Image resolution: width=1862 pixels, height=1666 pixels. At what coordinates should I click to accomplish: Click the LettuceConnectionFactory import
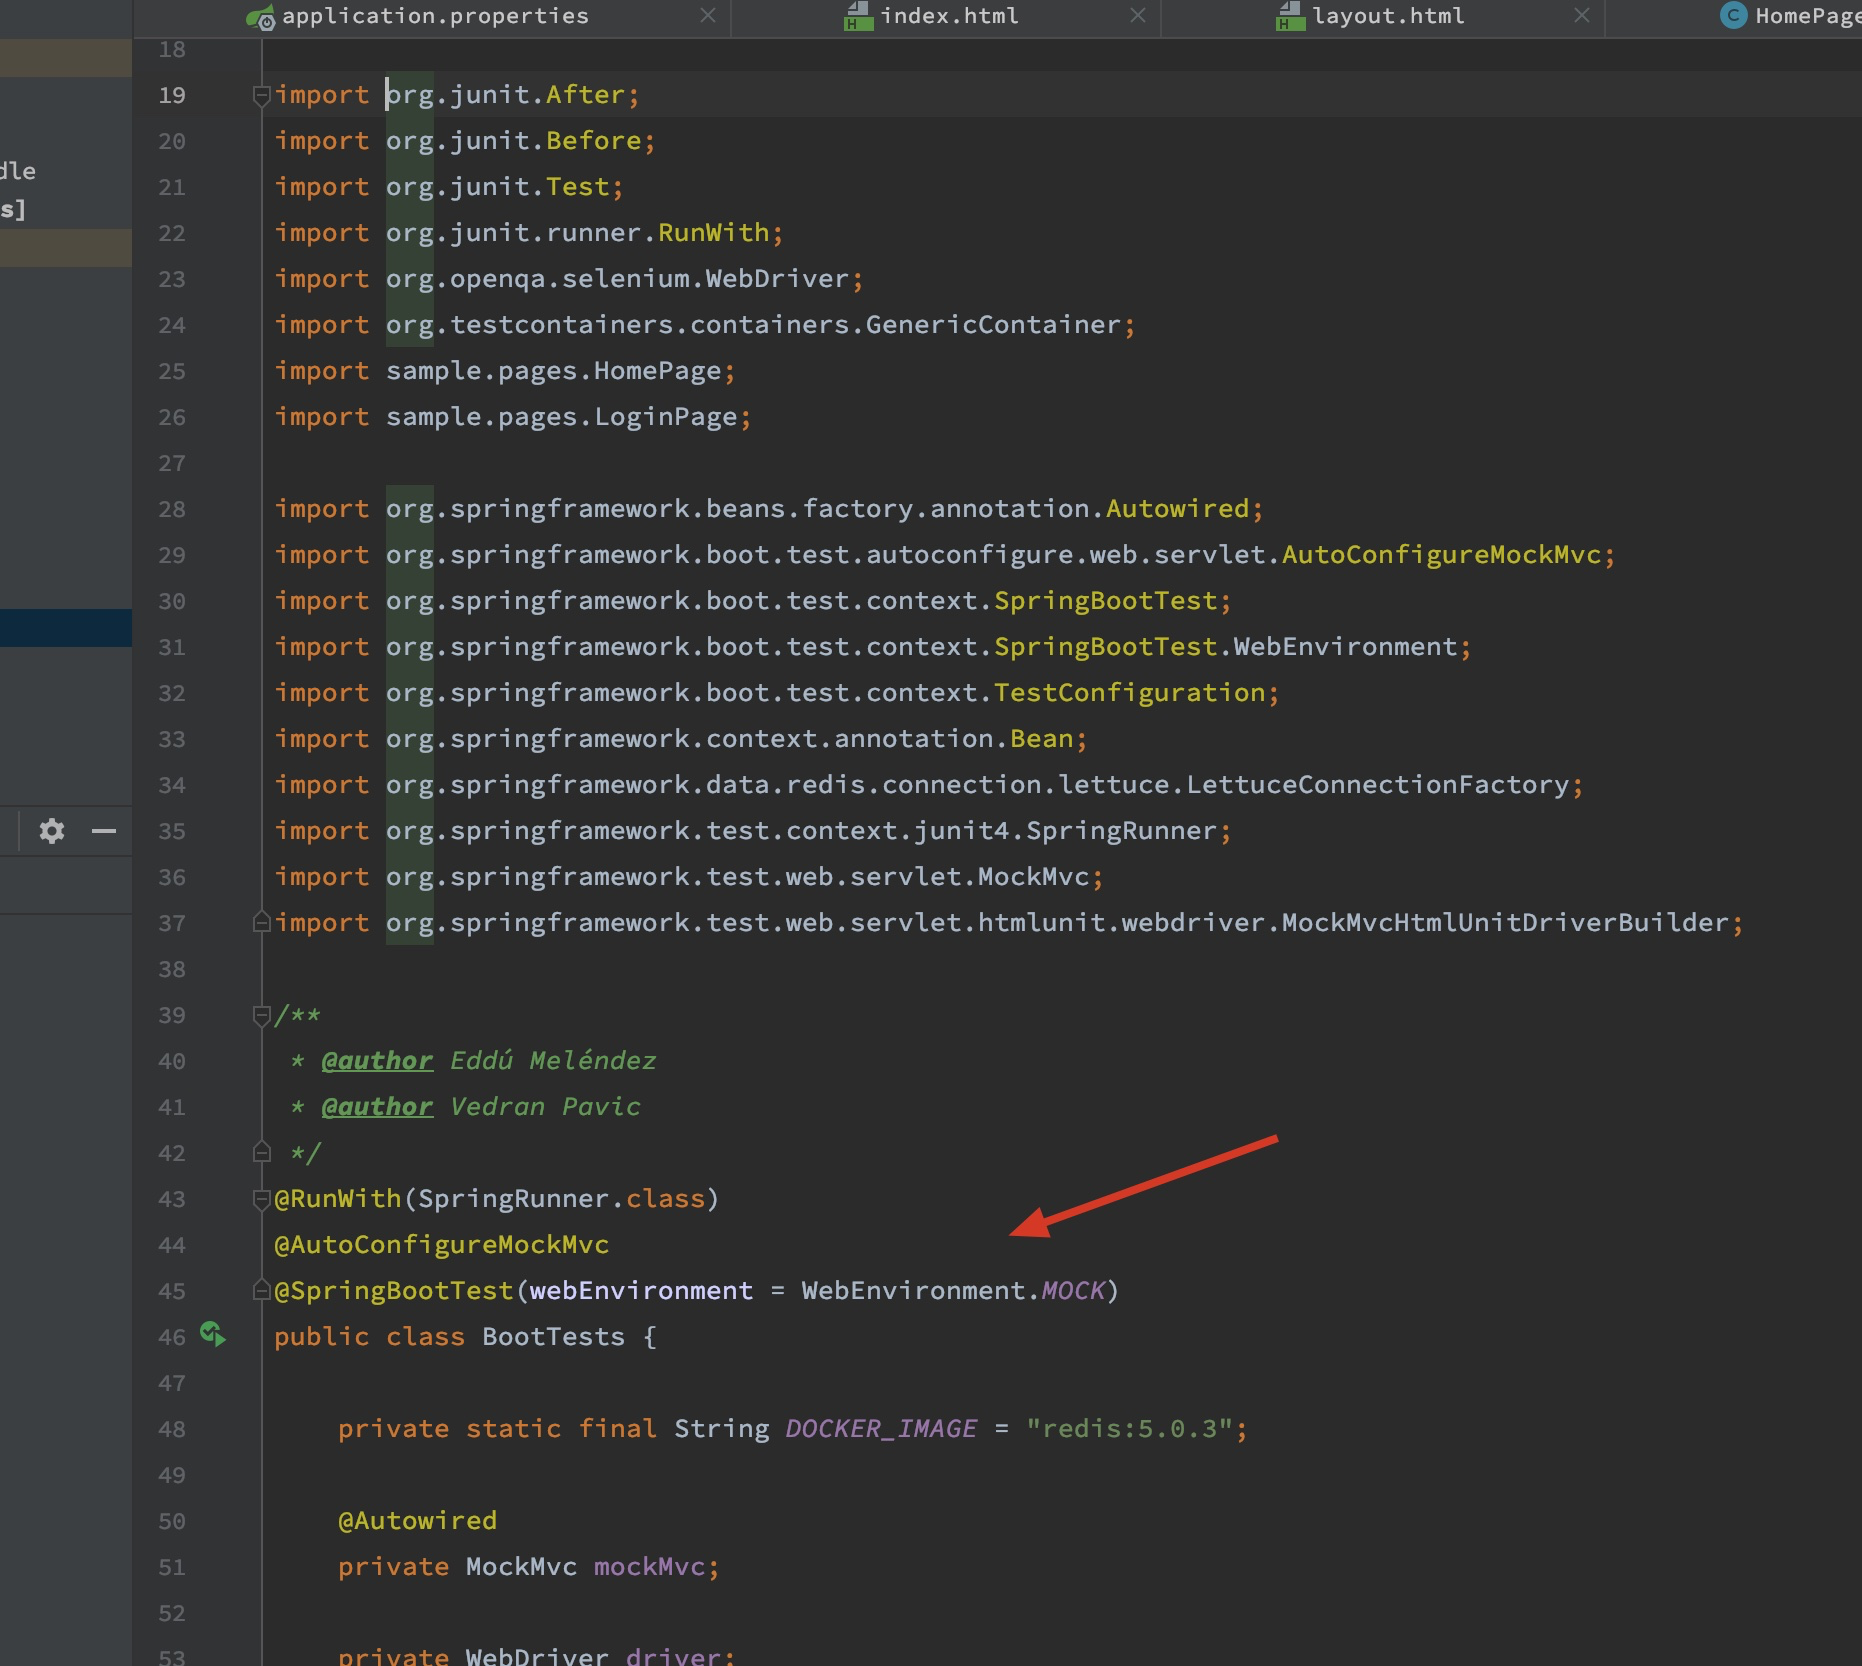pyautogui.click(x=1378, y=785)
